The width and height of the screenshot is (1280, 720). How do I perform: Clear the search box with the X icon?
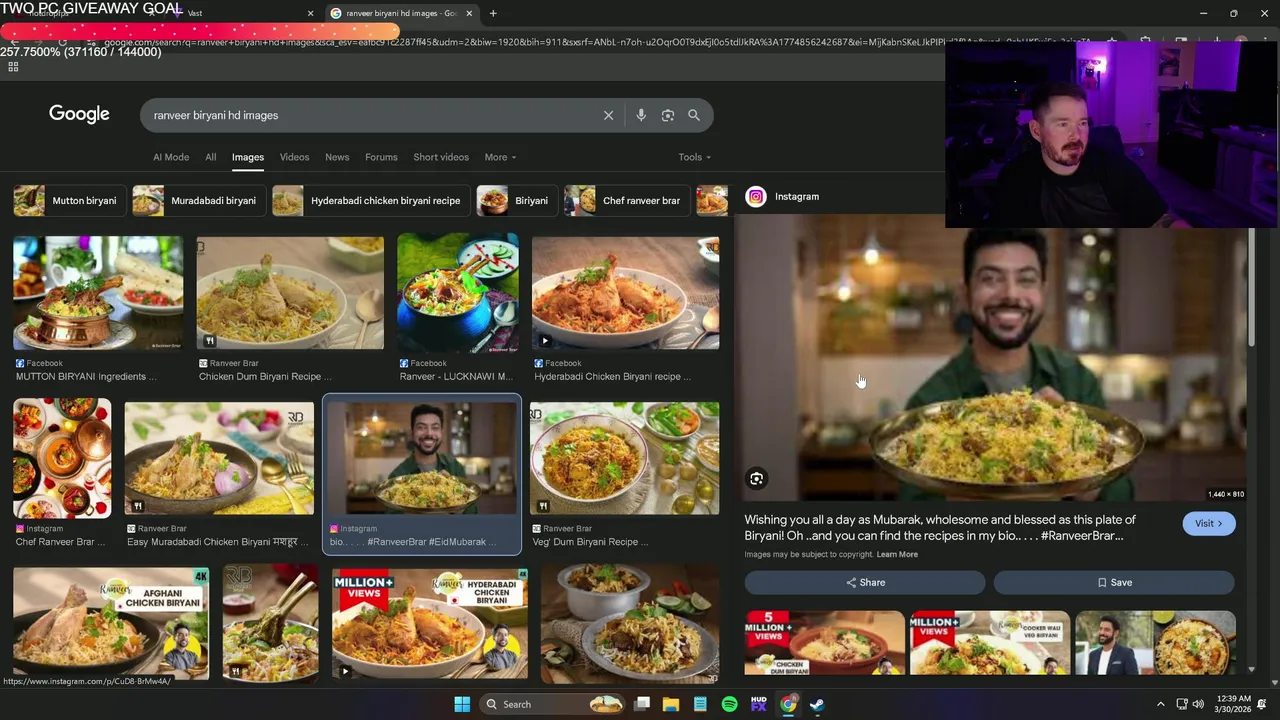coord(608,115)
